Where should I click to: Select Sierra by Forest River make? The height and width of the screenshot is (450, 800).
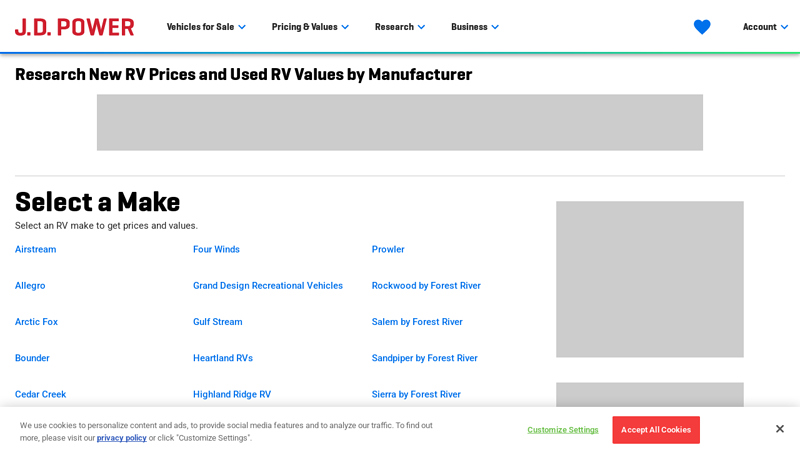(x=416, y=394)
